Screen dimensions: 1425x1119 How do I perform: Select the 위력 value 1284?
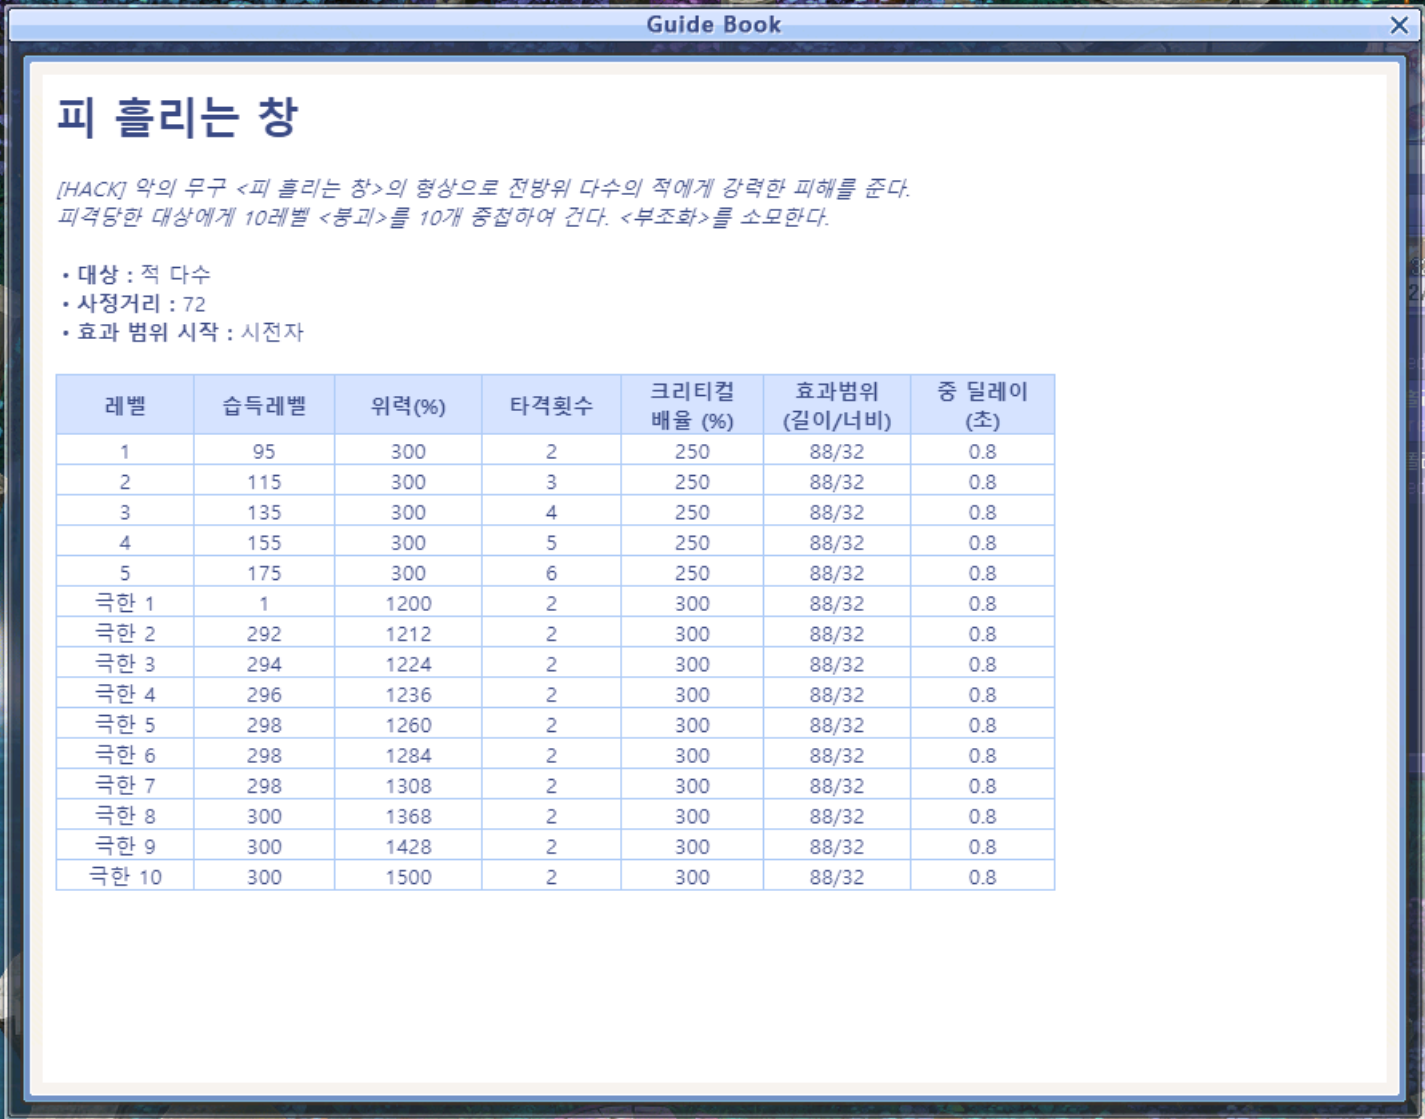tap(408, 756)
